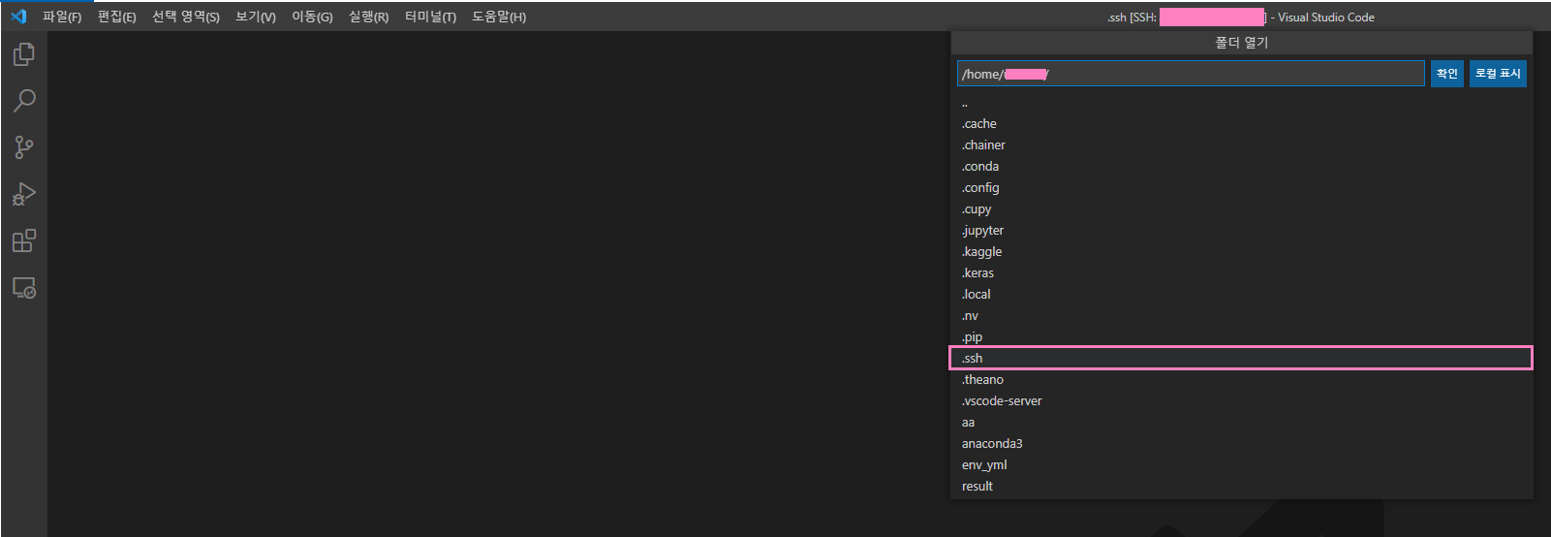This screenshot has width=1551, height=537.
Task: Open the Search view icon
Action: tap(24, 100)
